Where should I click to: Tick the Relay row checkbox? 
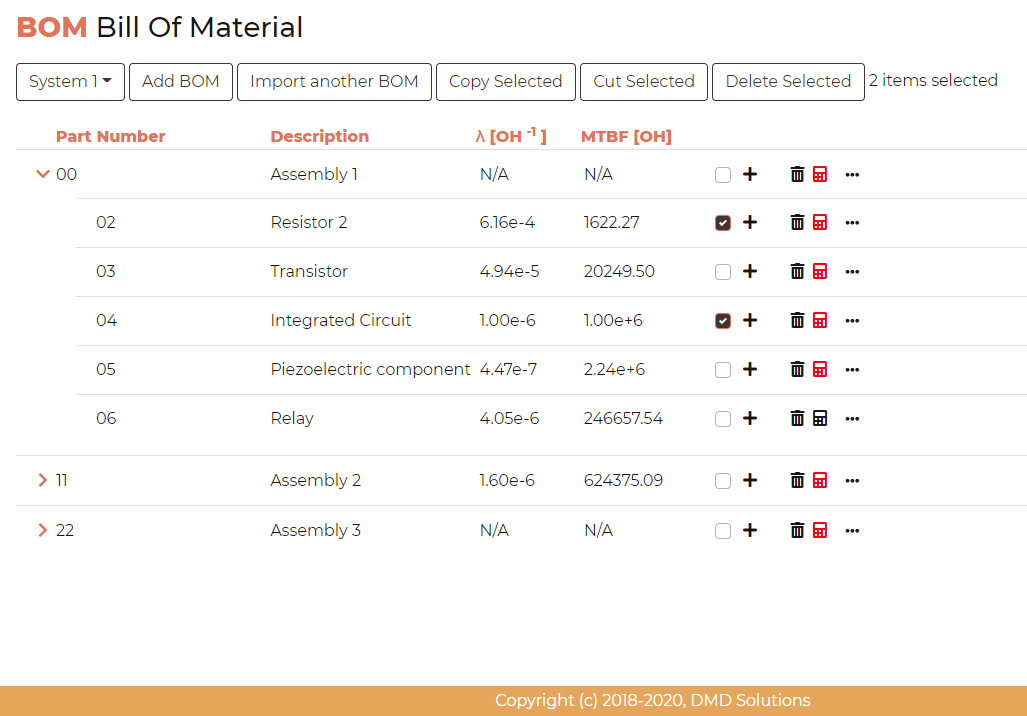pyautogui.click(x=723, y=419)
